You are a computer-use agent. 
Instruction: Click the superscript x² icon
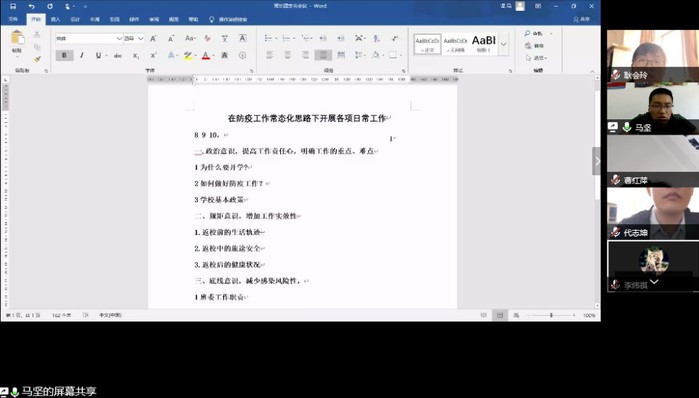pyautogui.click(x=153, y=56)
